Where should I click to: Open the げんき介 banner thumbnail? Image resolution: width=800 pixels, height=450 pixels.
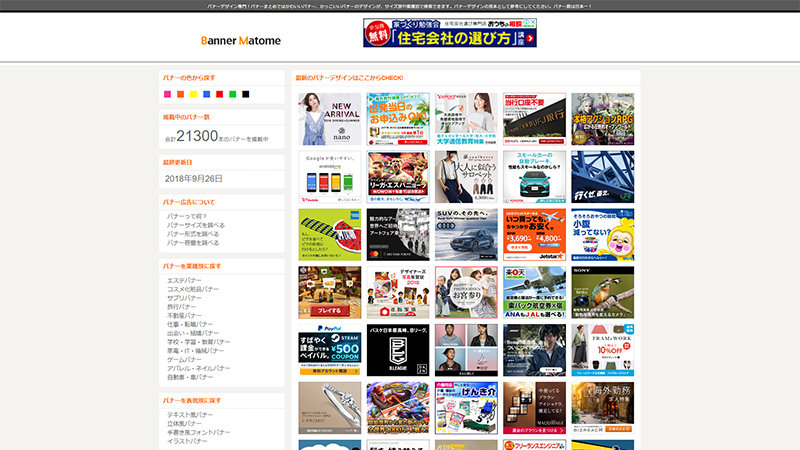[x=466, y=408]
